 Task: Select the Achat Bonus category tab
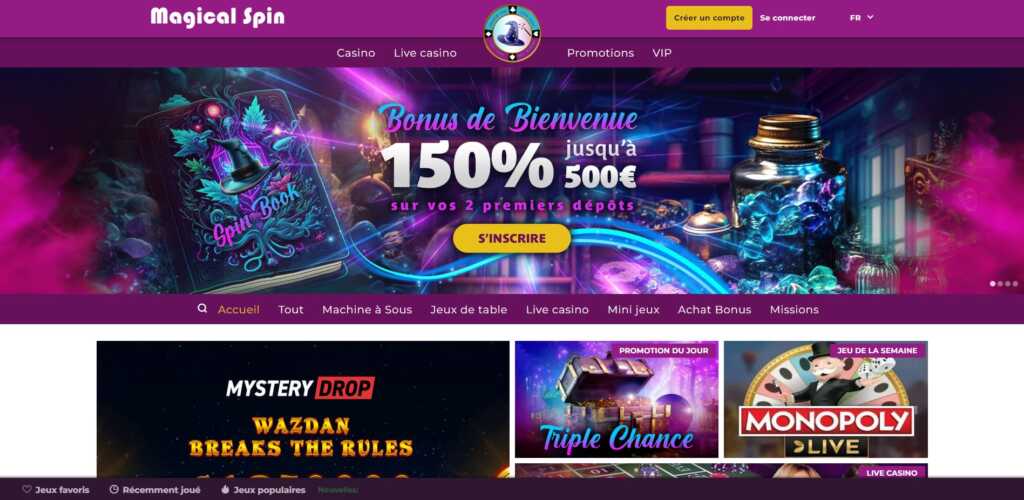[x=714, y=309]
